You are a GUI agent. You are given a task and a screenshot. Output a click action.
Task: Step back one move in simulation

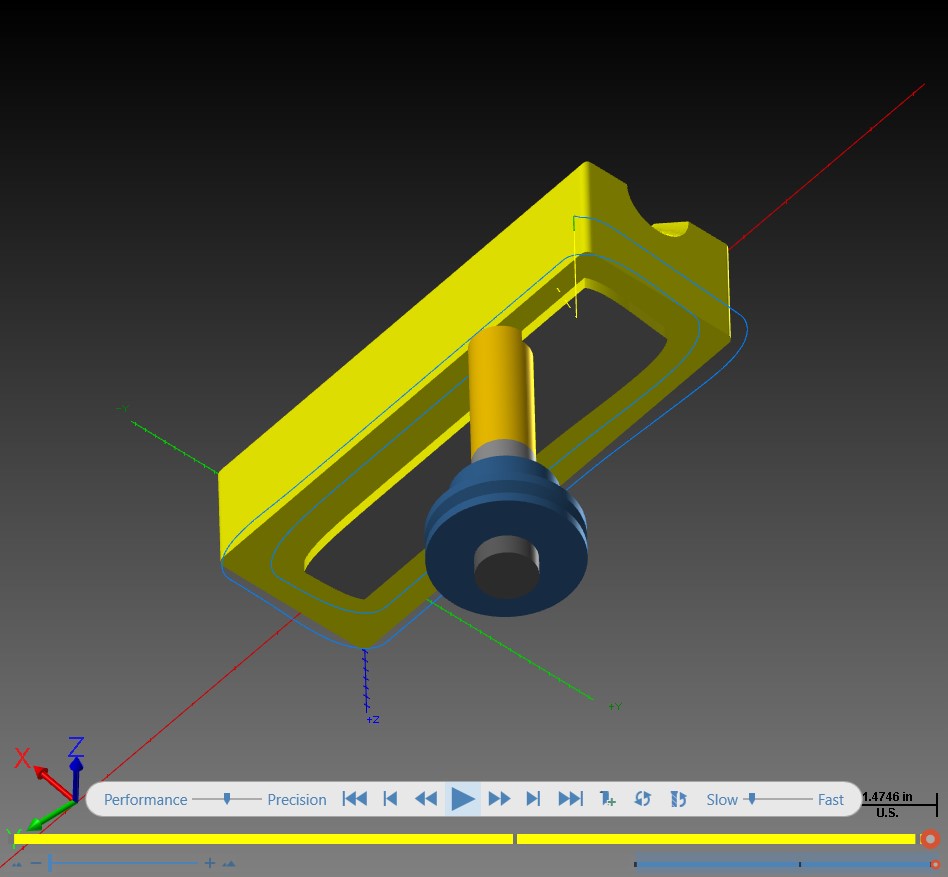point(391,799)
